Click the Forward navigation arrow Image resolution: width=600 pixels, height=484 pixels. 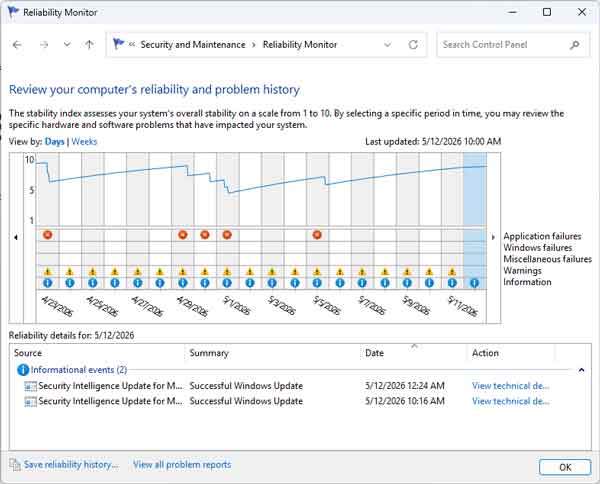pyautogui.click(x=44, y=45)
